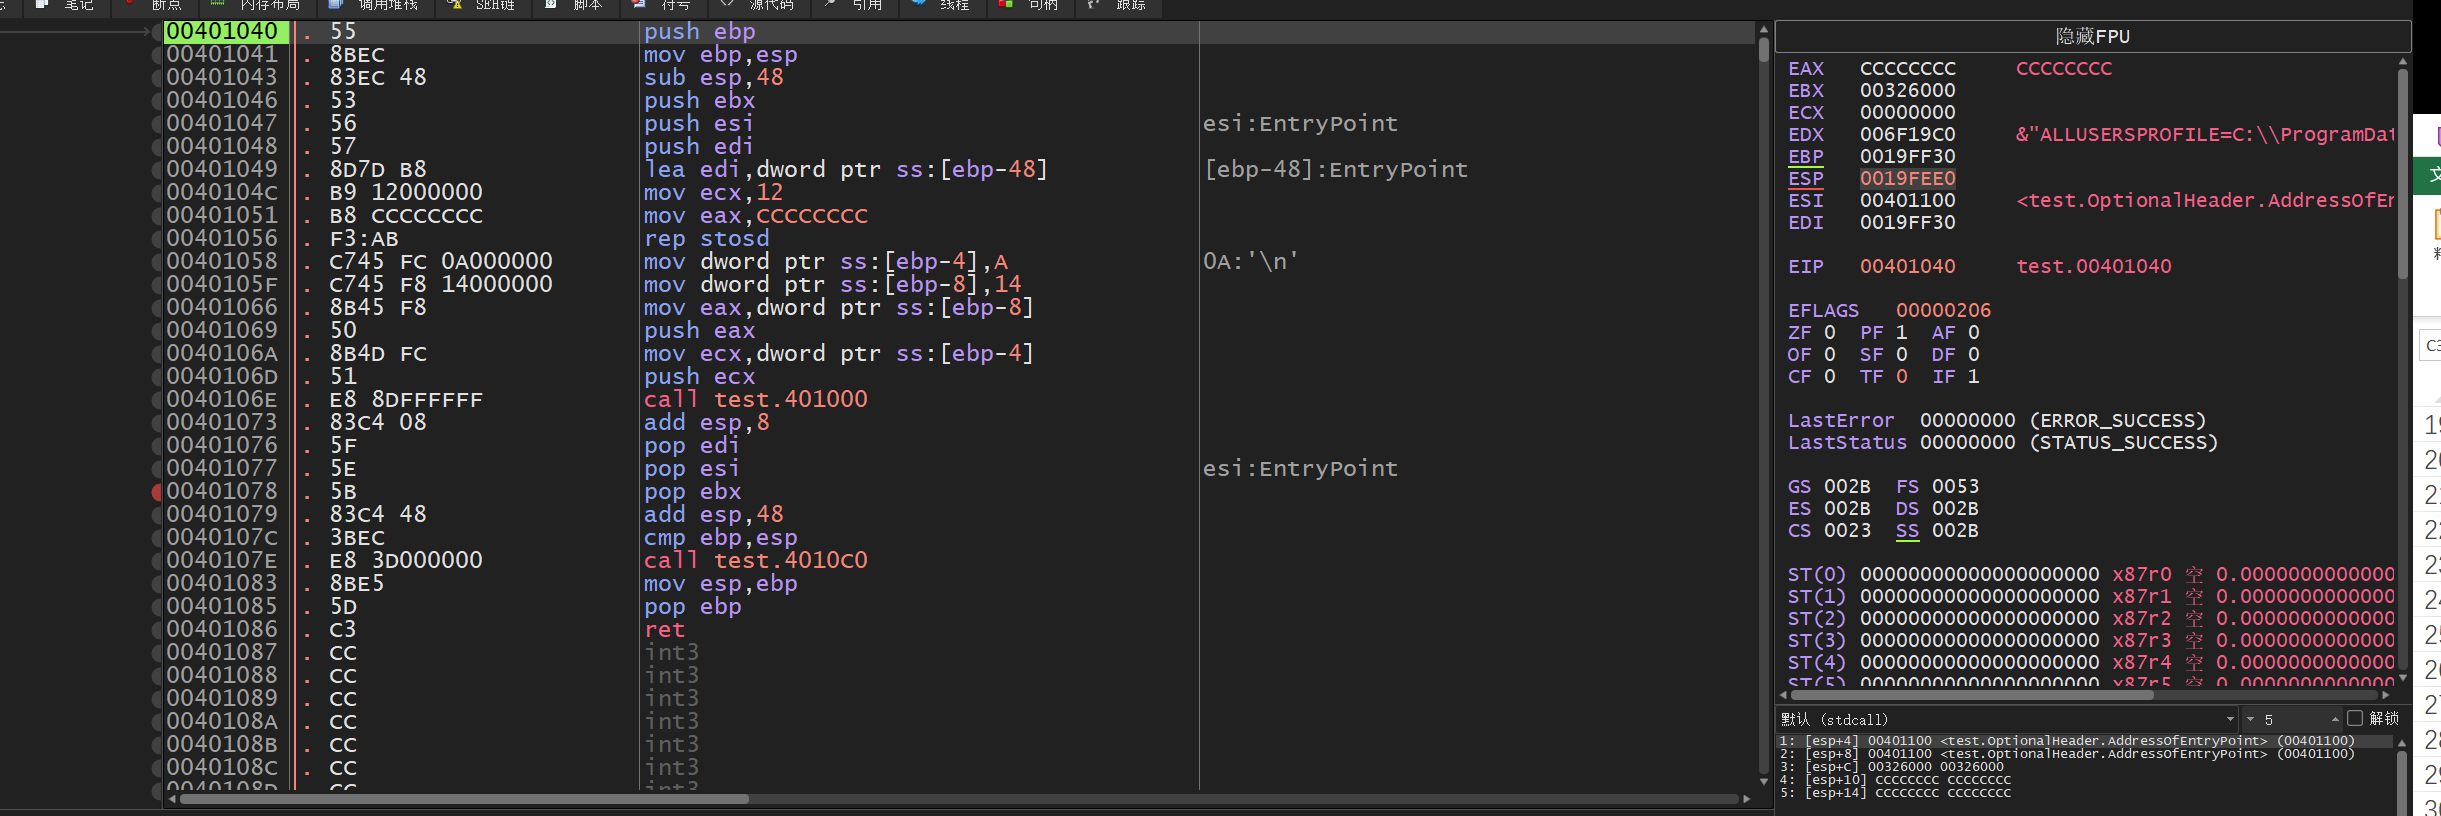
Task: Toggle breakpoint dot at address 00401058
Action: [x=157, y=262]
